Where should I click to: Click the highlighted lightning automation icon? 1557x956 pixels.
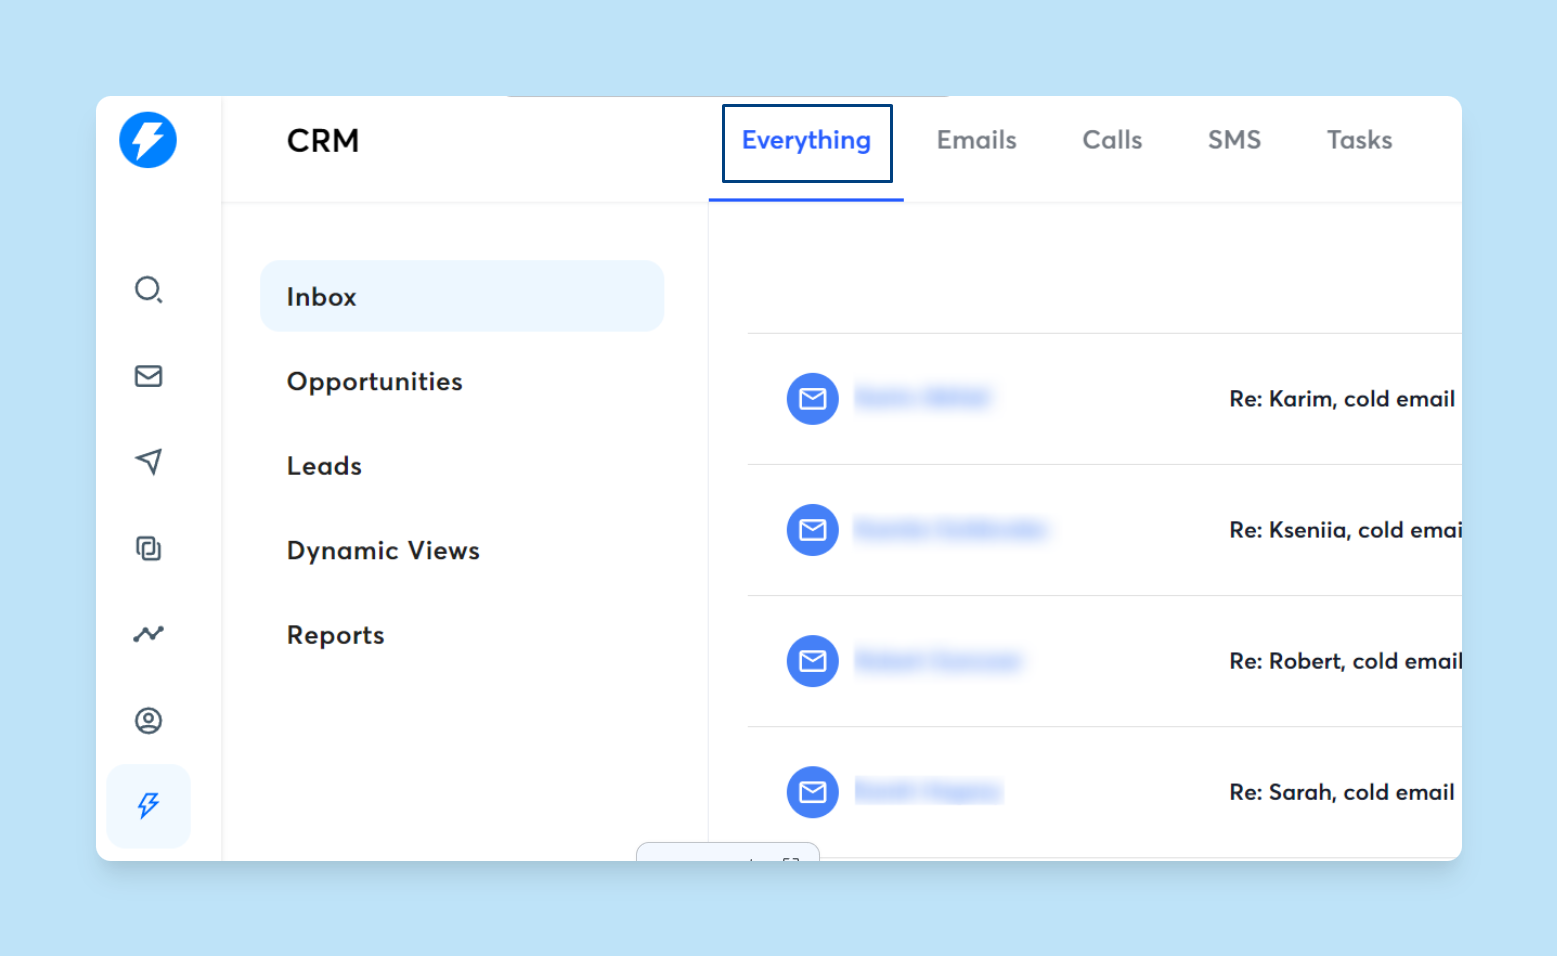click(x=148, y=805)
